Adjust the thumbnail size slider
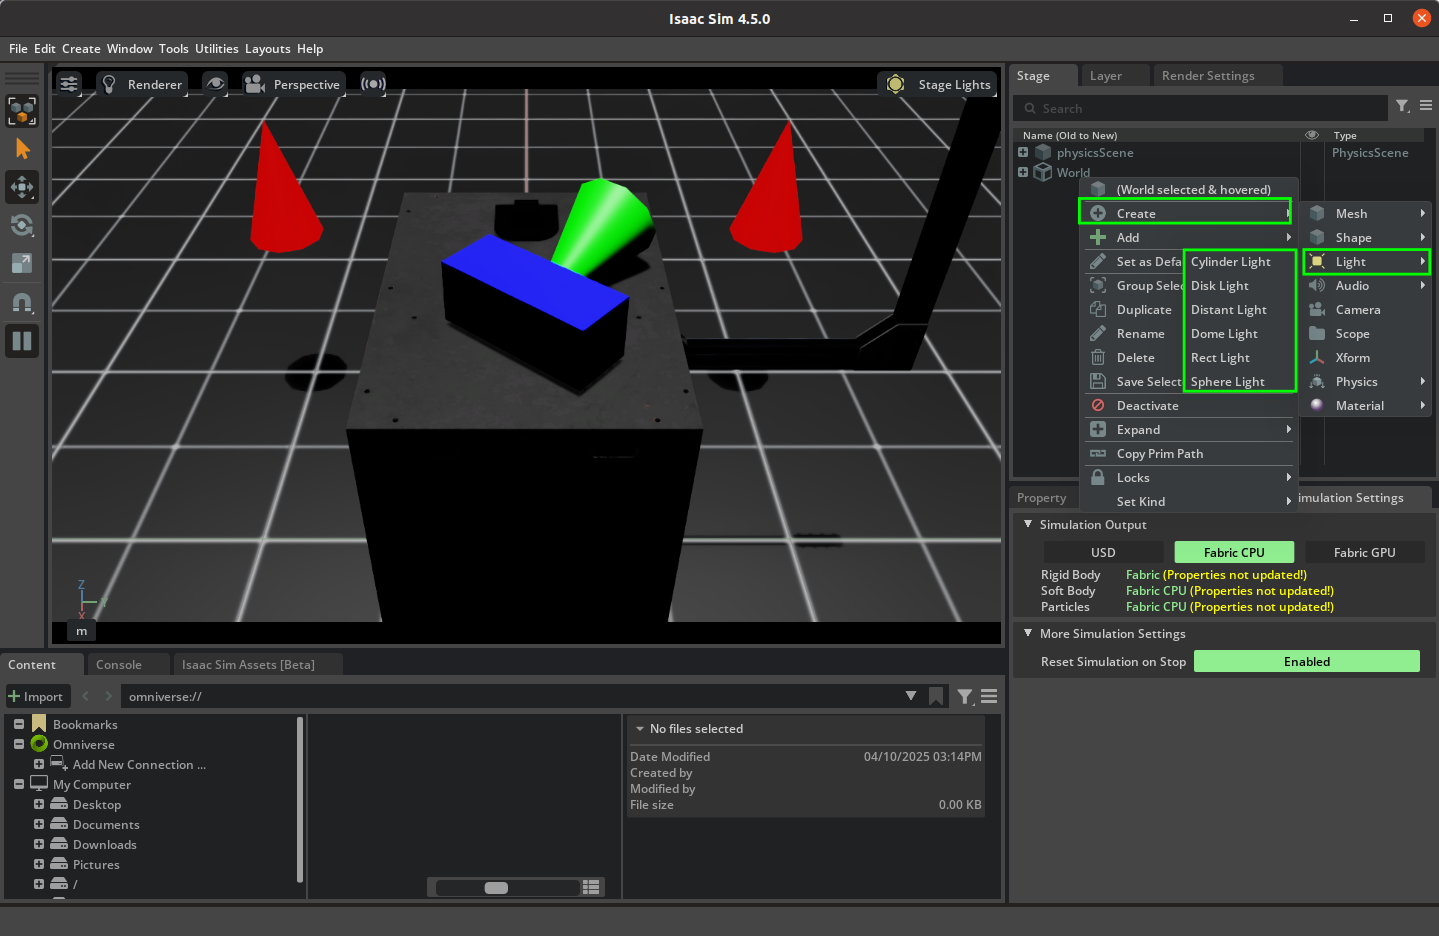1439x936 pixels. coord(506,887)
